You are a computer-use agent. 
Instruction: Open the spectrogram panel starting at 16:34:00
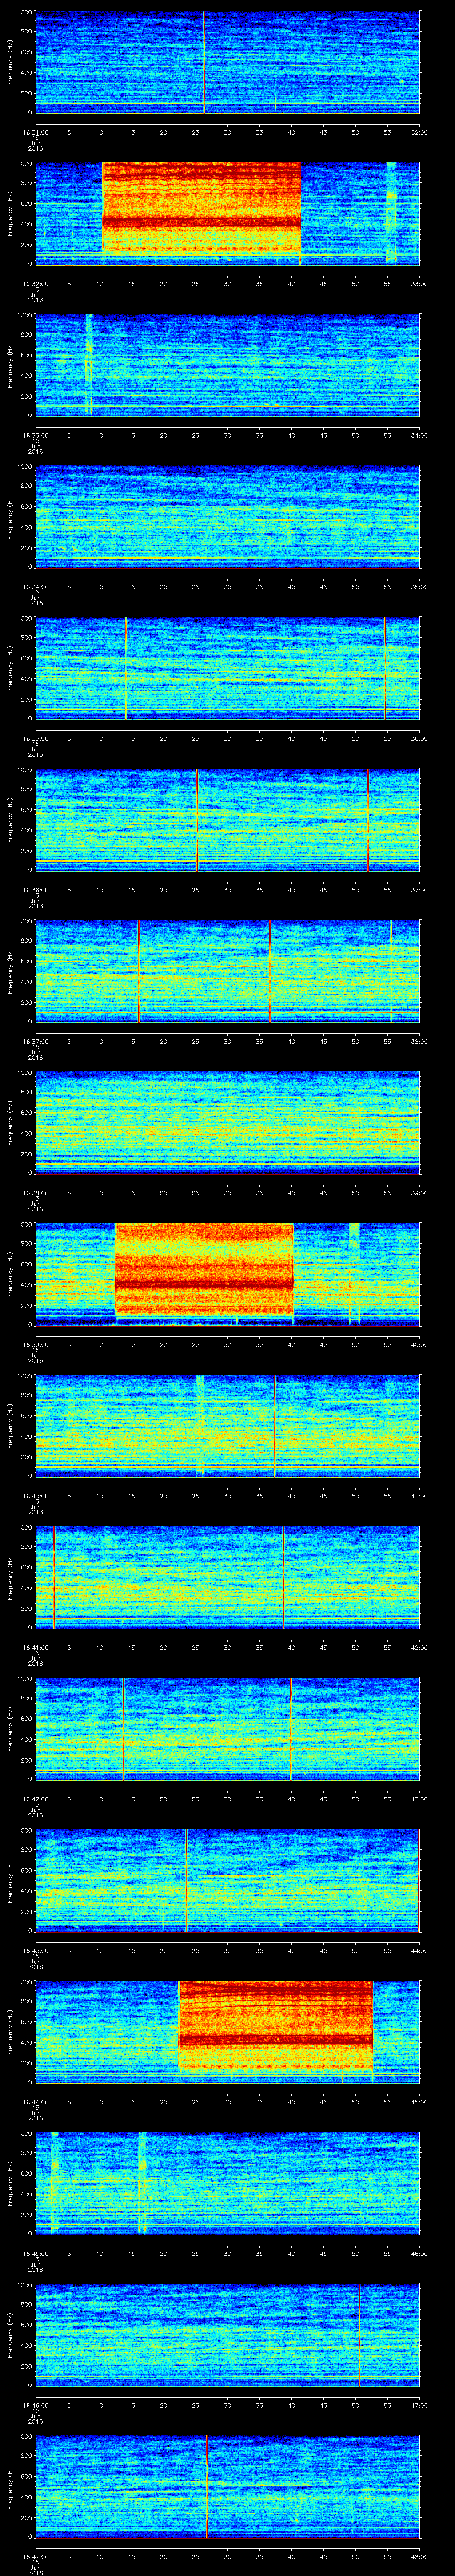227,517
